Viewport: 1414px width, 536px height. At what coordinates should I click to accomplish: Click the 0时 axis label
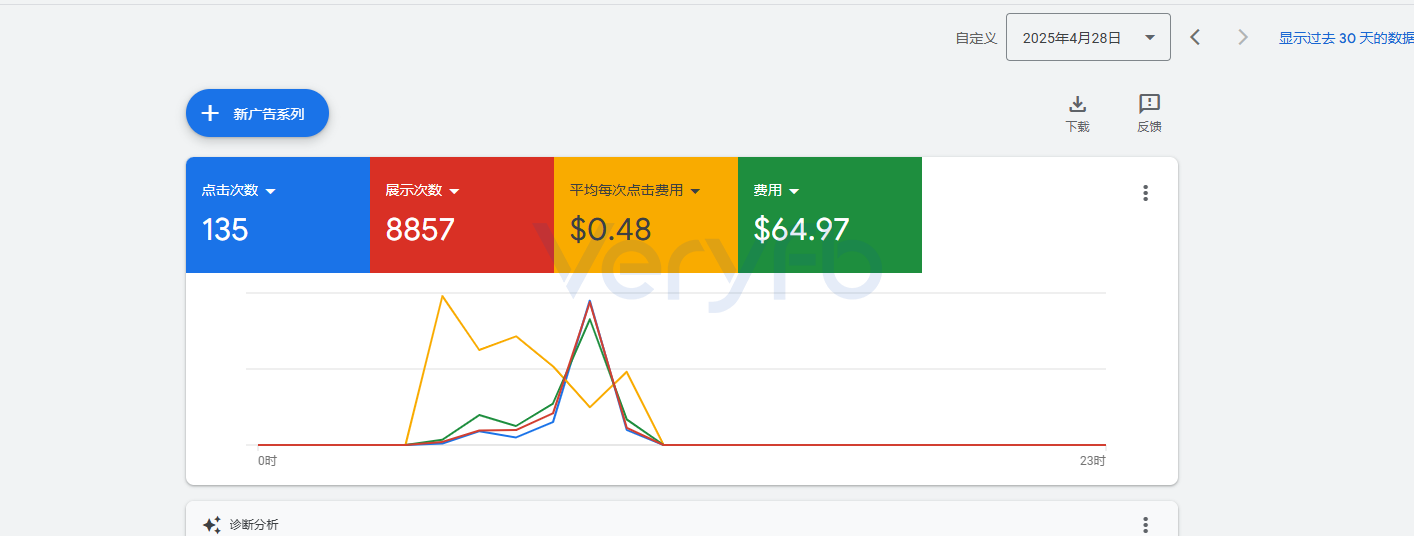(x=267, y=461)
